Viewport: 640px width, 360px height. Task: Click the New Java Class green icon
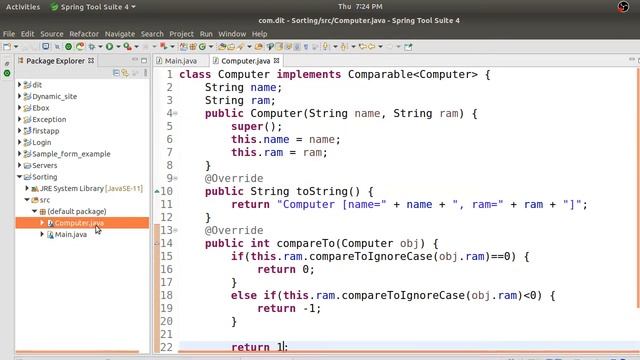point(202,47)
